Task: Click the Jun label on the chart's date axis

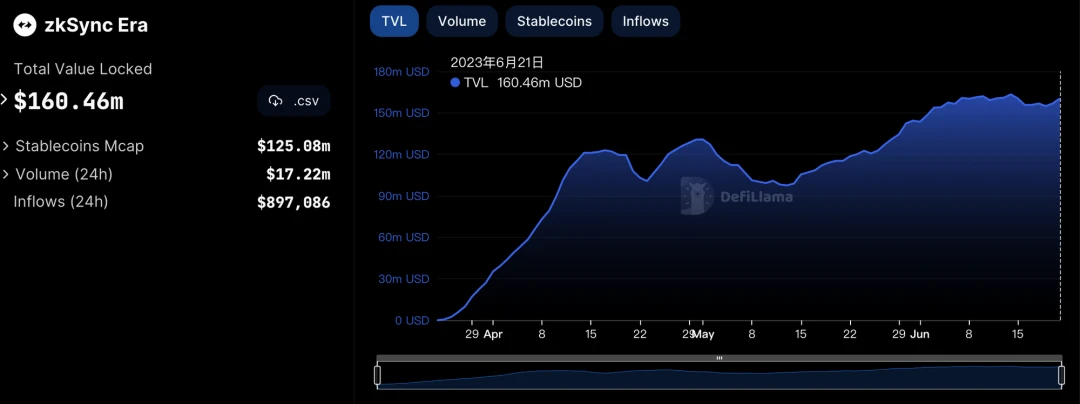Action: pyautogui.click(x=920, y=335)
